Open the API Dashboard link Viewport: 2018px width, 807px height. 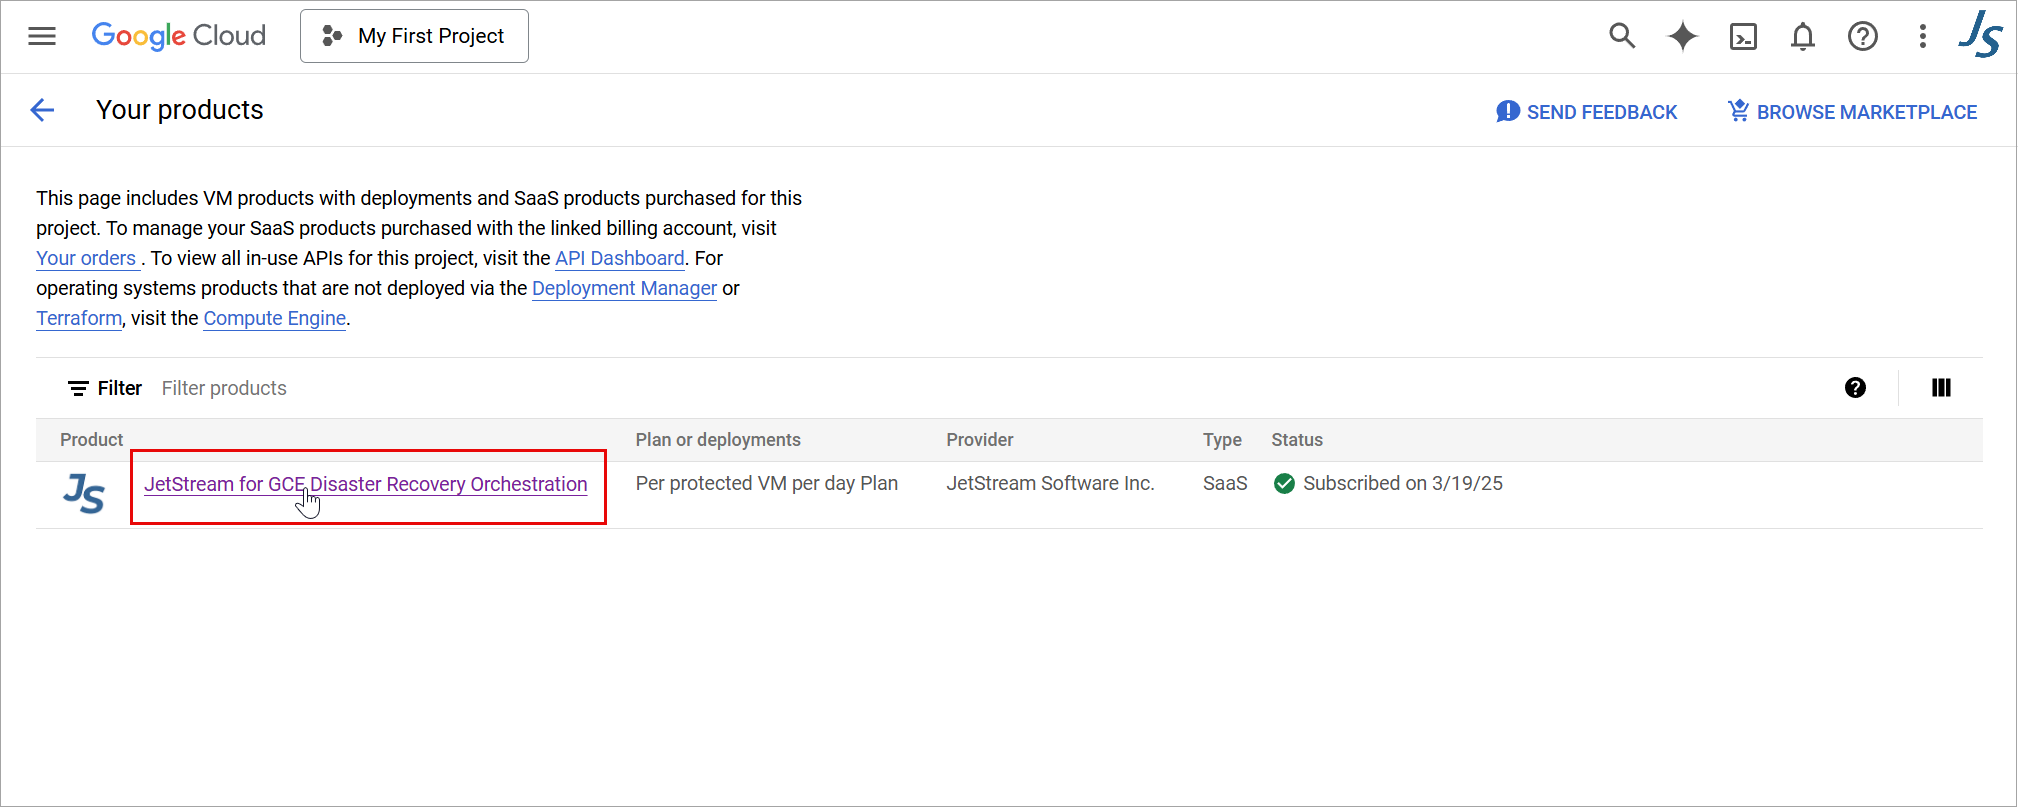click(x=620, y=258)
